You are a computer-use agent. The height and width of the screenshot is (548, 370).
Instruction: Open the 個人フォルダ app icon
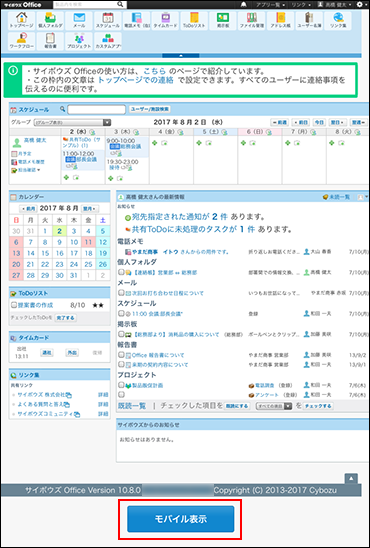[50, 21]
